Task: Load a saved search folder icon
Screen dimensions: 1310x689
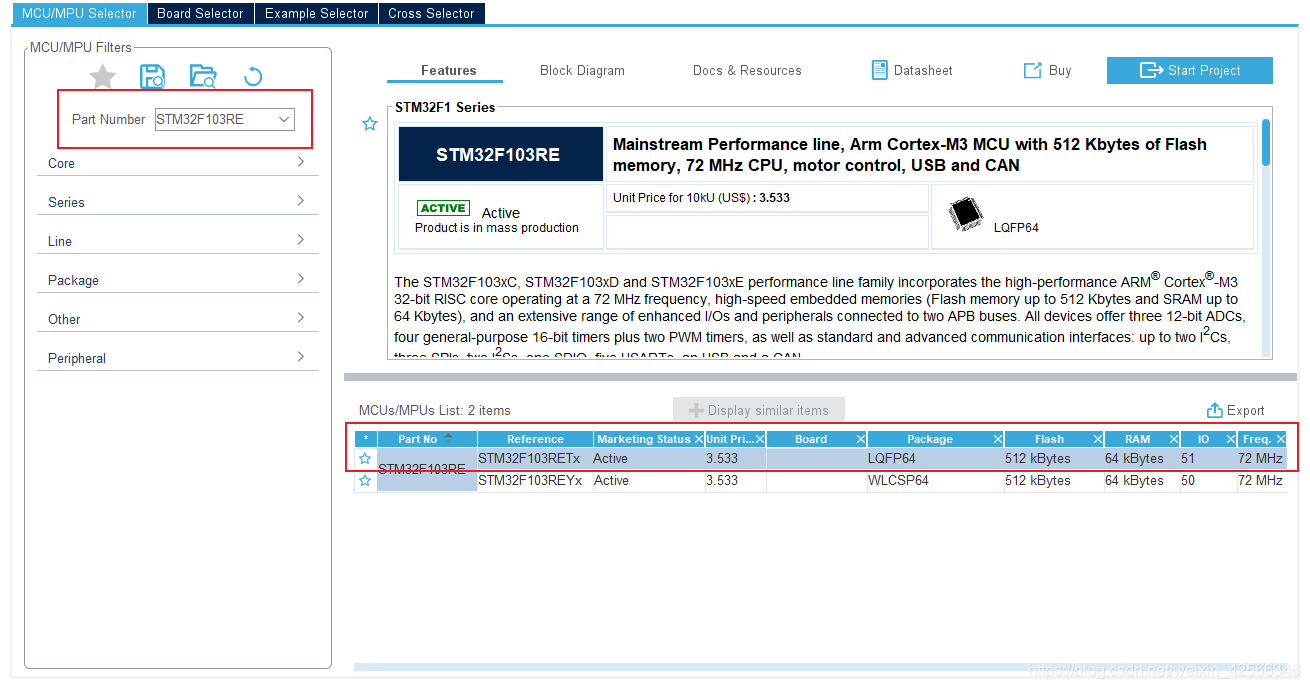Action: (203, 76)
